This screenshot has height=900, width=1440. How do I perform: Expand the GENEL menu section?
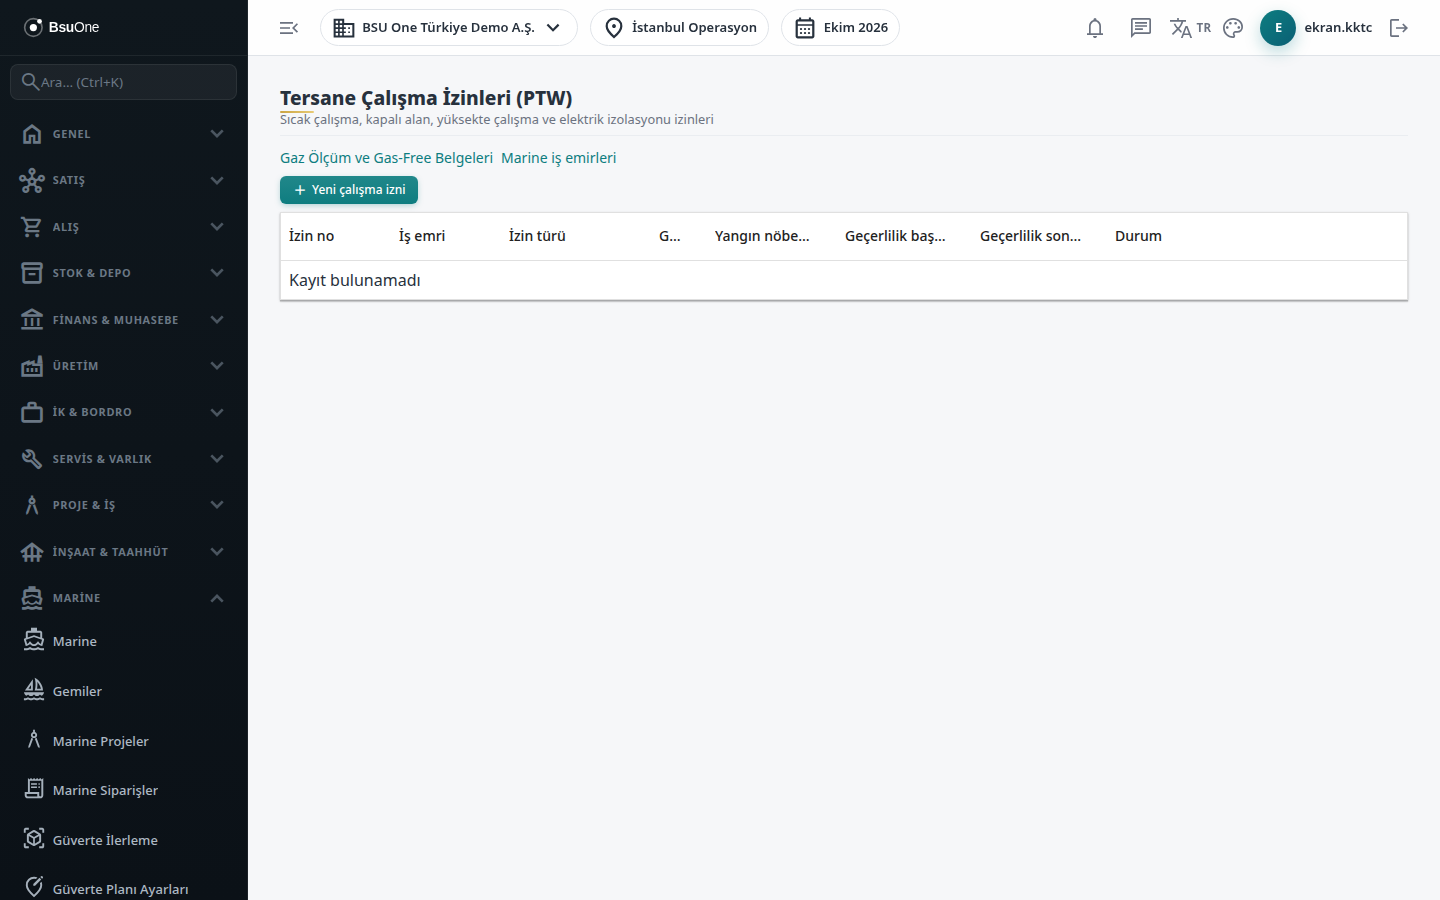[124, 134]
